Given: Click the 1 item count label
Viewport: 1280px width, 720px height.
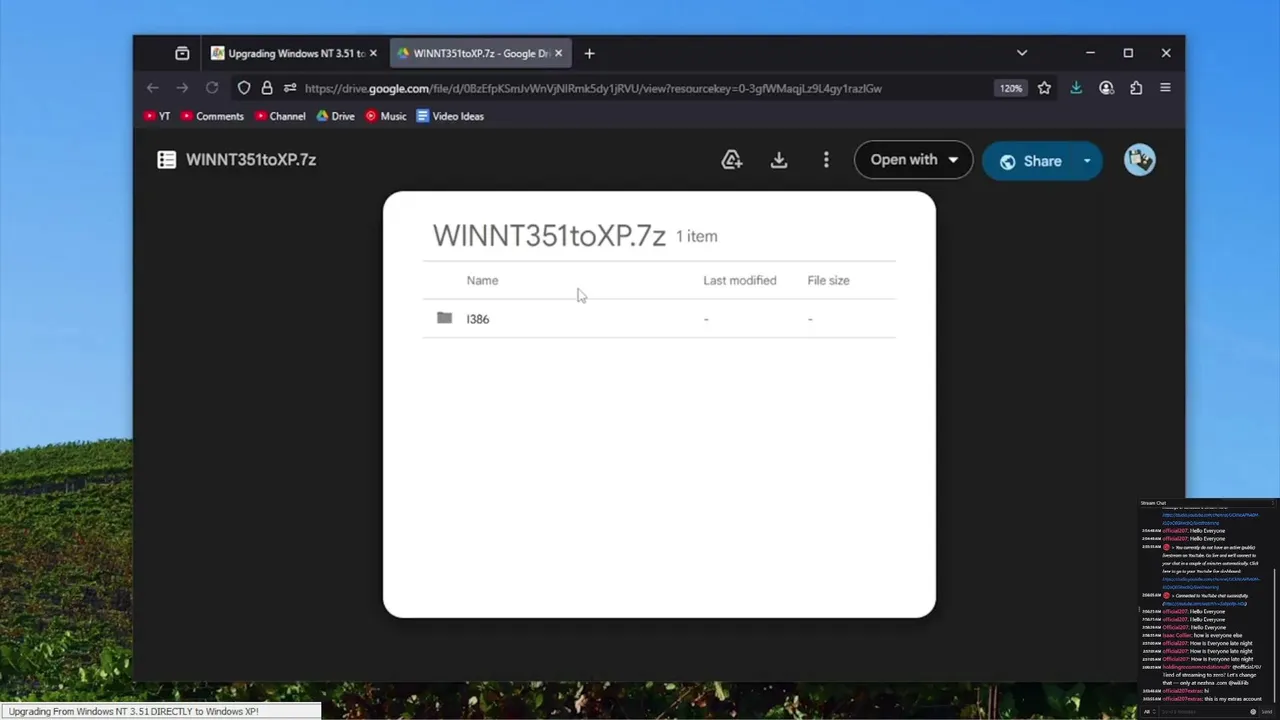Looking at the screenshot, I should [x=697, y=237].
